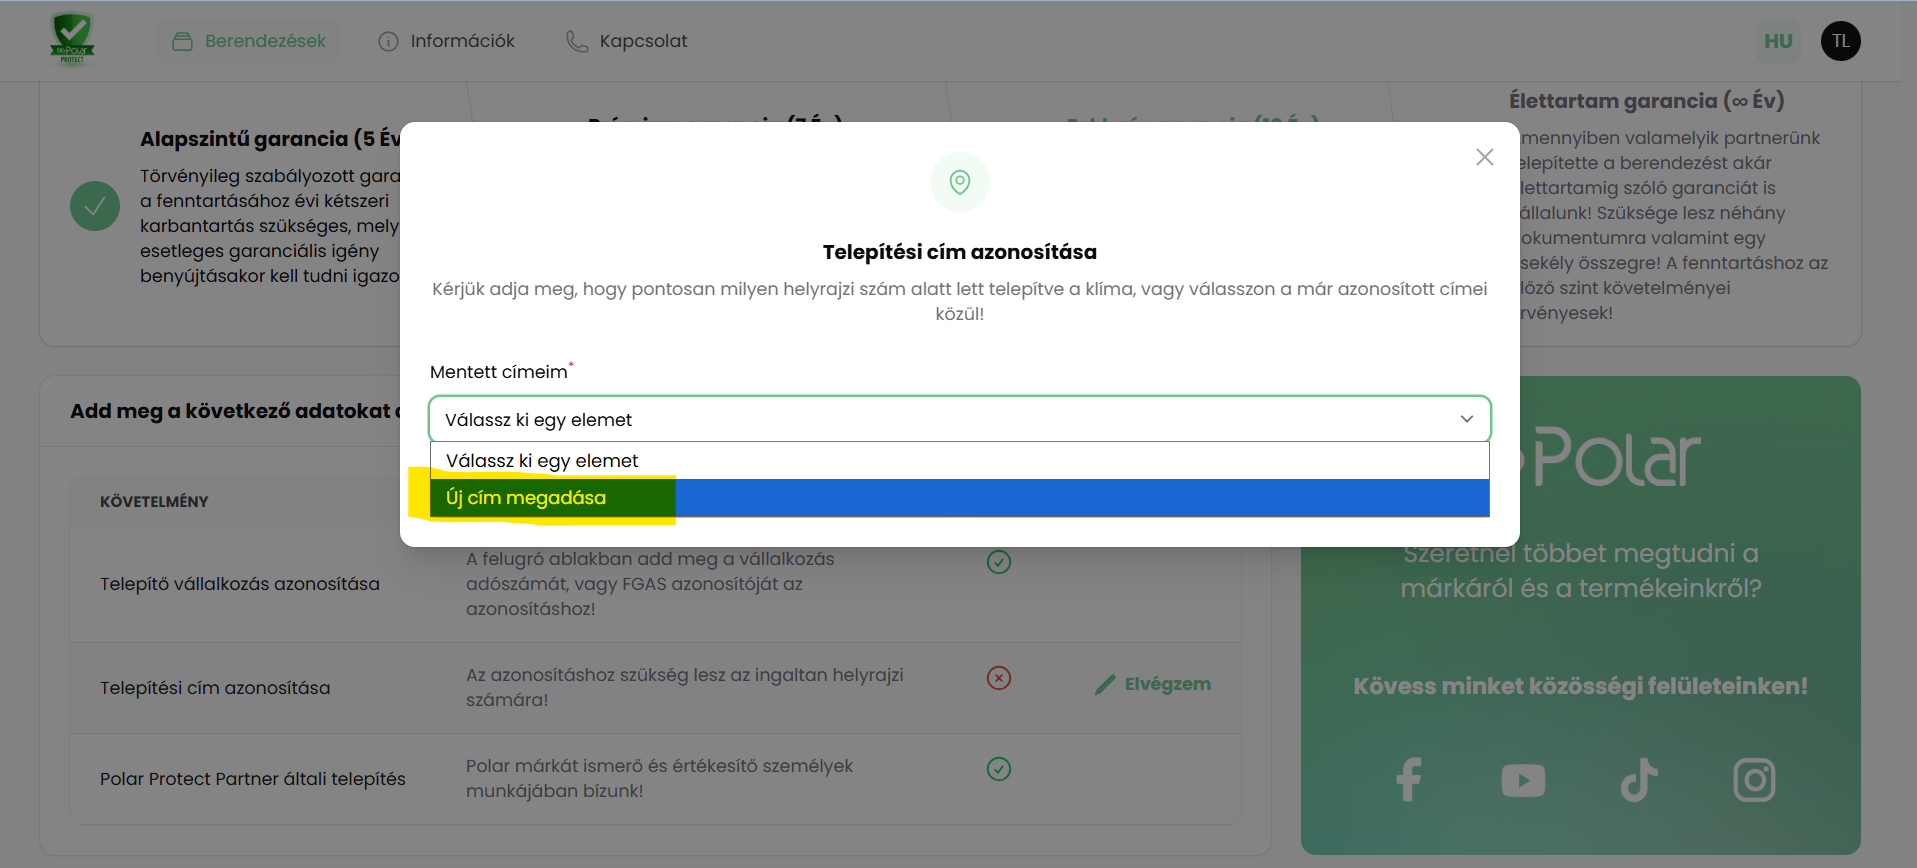Screen dimensions: 1917x868
Task: Click the Polar Protect logo
Action: pos(72,40)
